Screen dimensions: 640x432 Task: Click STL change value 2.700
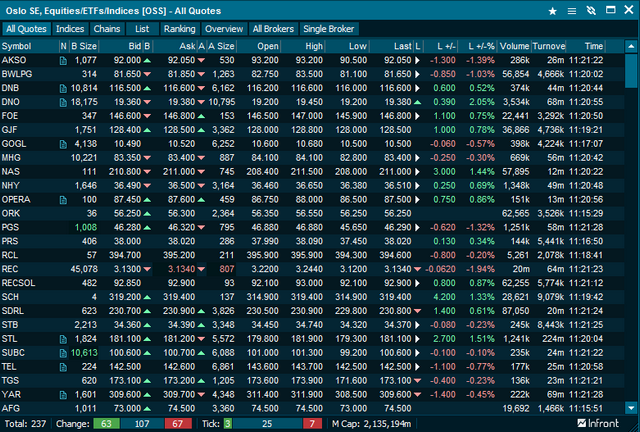(444, 339)
